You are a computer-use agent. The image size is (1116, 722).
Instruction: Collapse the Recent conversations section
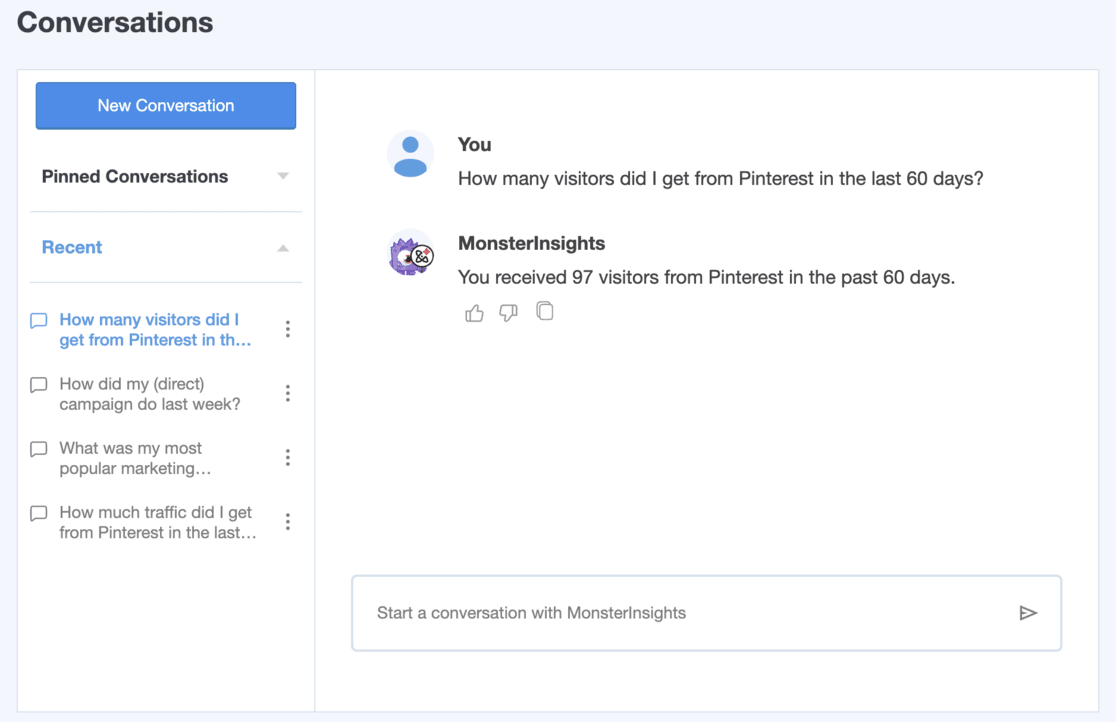[282, 248]
